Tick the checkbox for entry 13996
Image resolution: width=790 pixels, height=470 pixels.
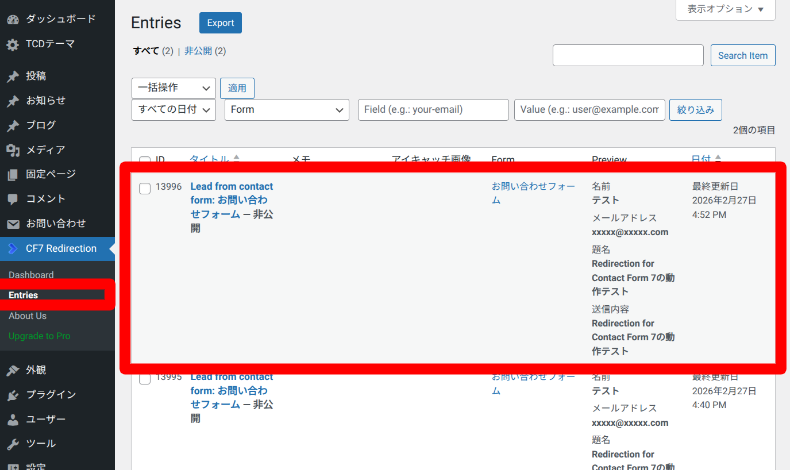click(145, 188)
